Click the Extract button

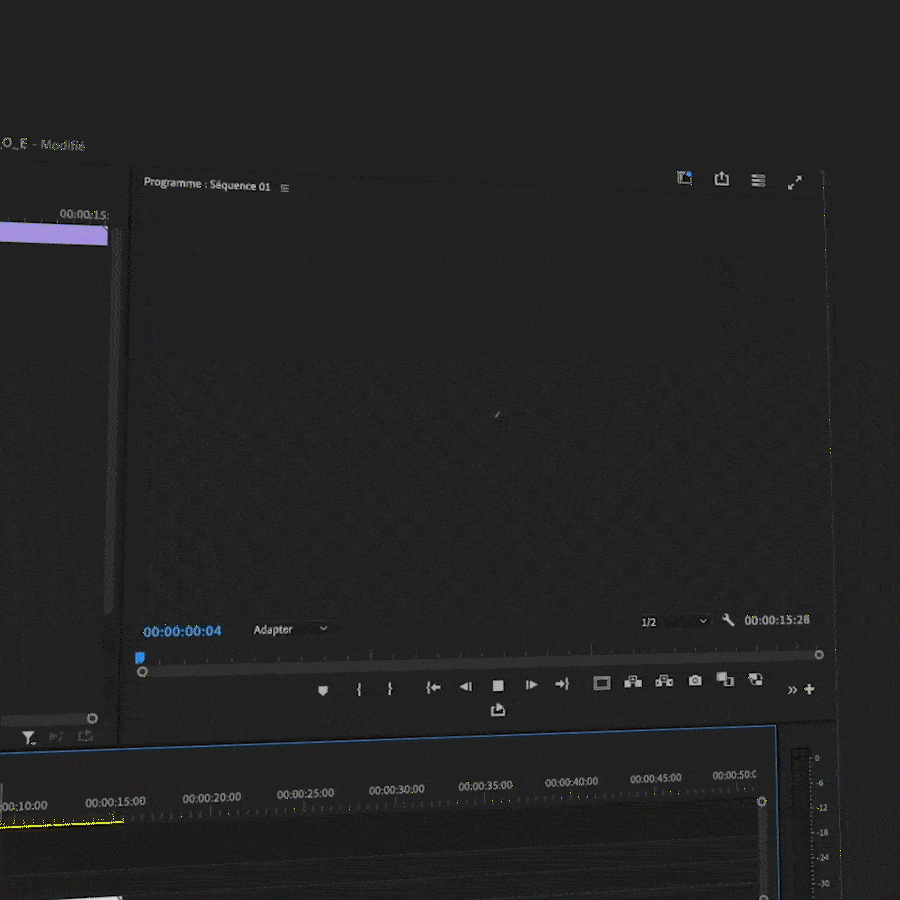click(x=664, y=682)
